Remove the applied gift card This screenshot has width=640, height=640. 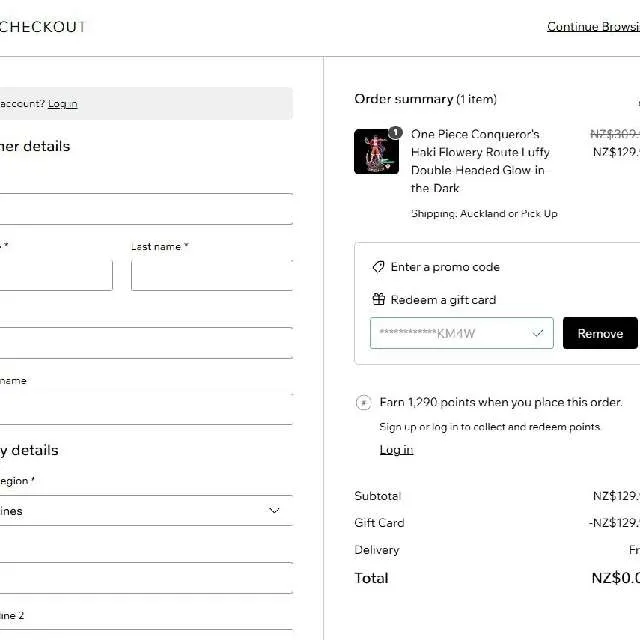(x=600, y=333)
